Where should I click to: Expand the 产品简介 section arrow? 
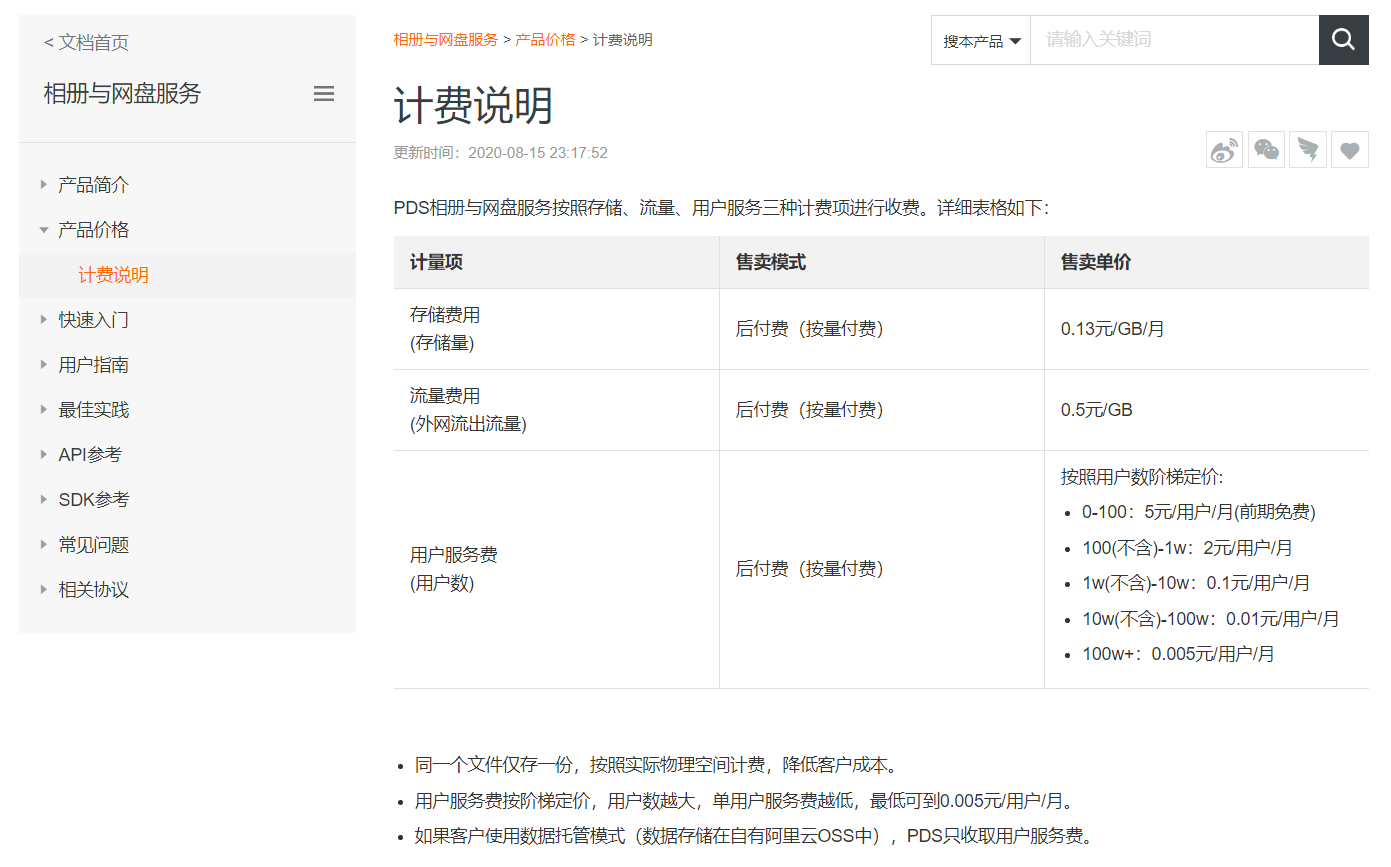pos(44,184)
